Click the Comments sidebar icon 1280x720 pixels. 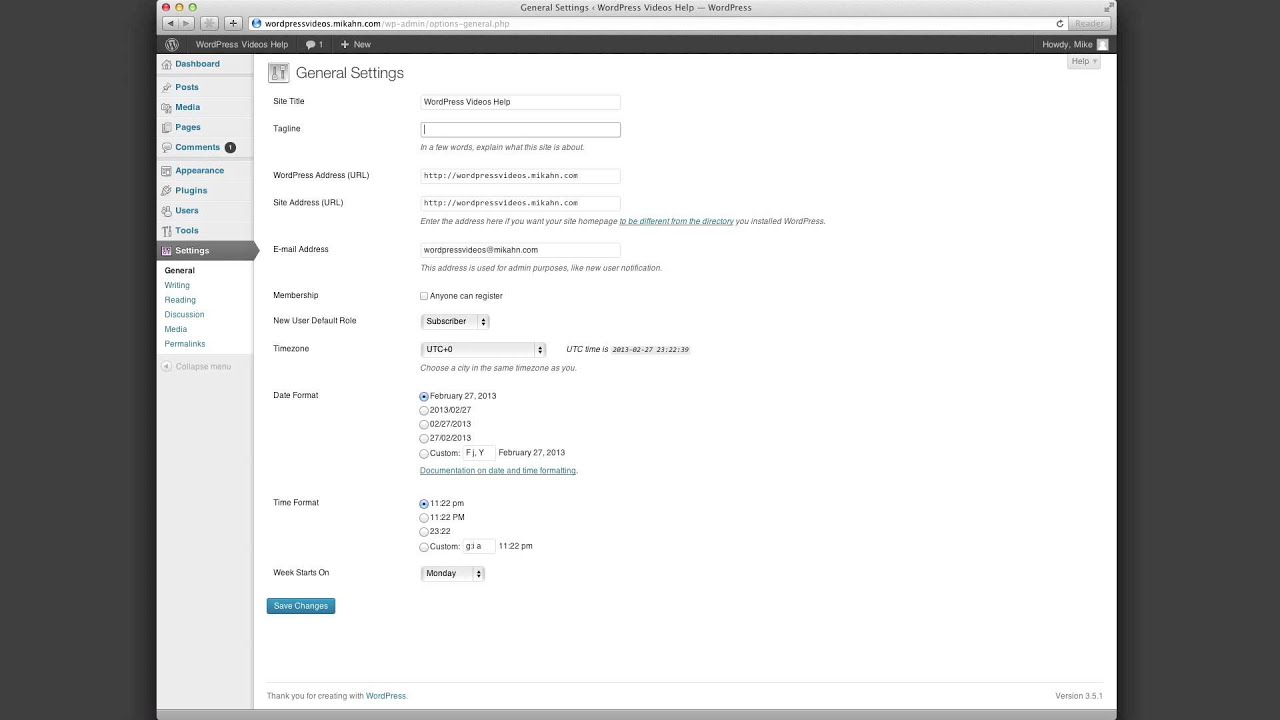tap(167, 147)
